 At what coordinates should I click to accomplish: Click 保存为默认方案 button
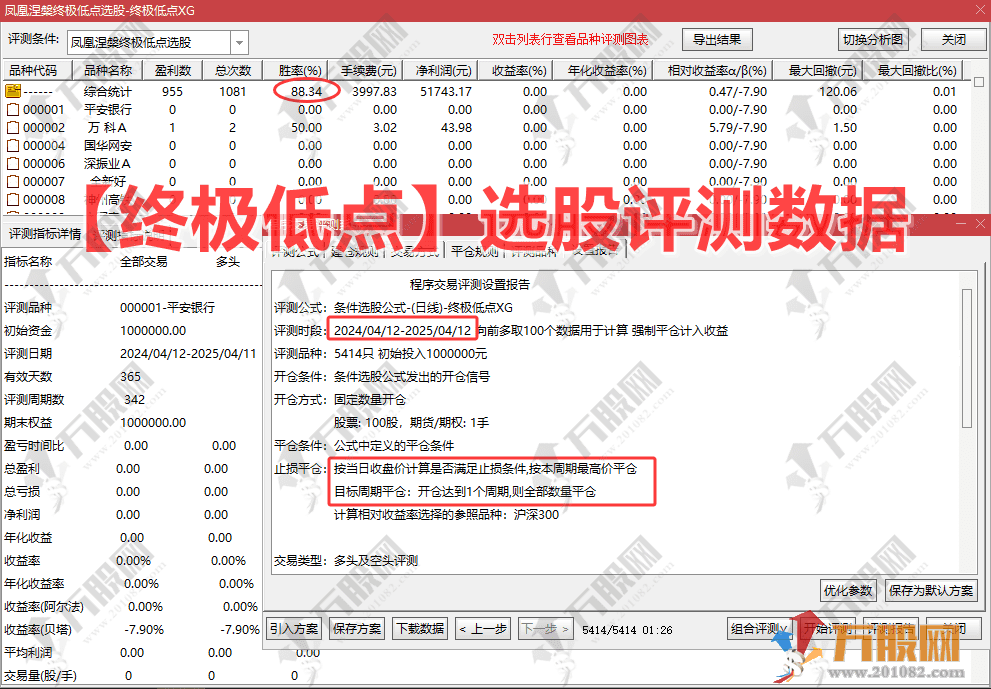pos(931,590)
